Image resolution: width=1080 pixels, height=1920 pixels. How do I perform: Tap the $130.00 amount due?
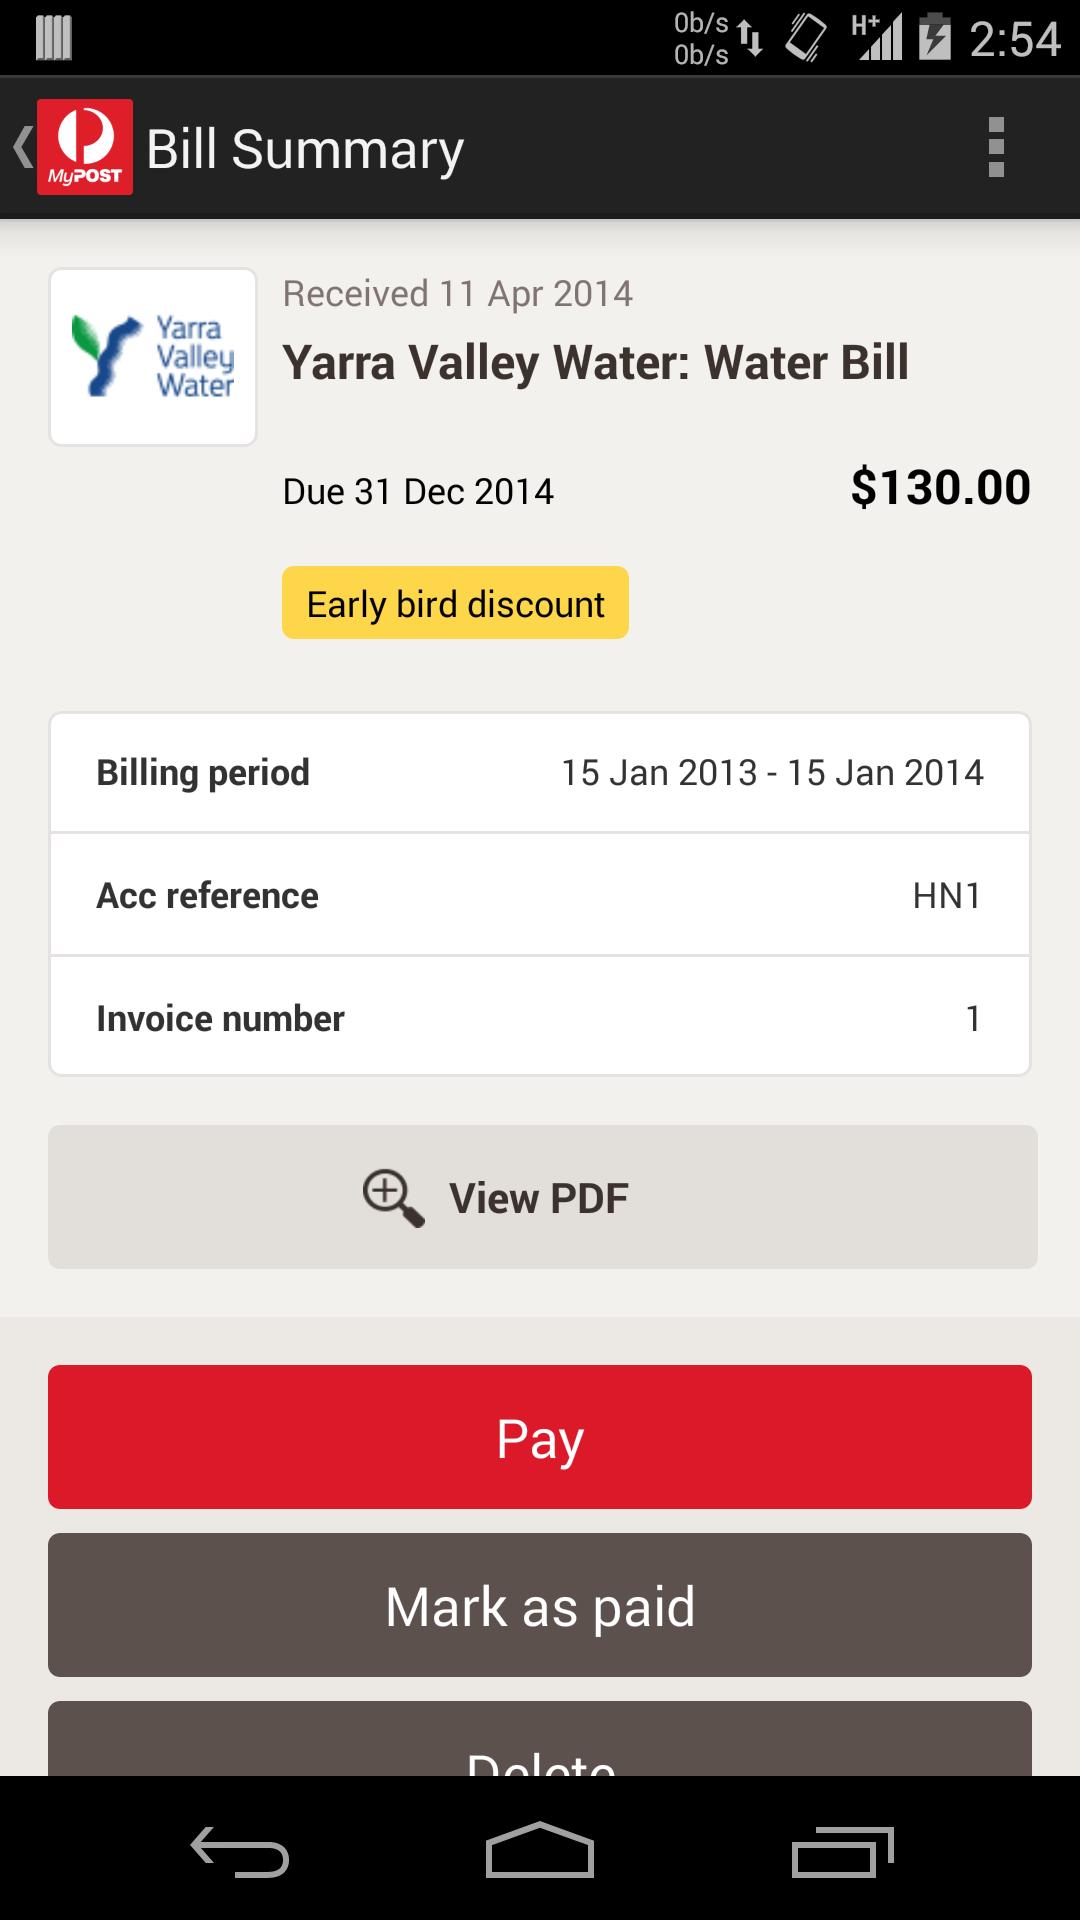tap(940, 488)
